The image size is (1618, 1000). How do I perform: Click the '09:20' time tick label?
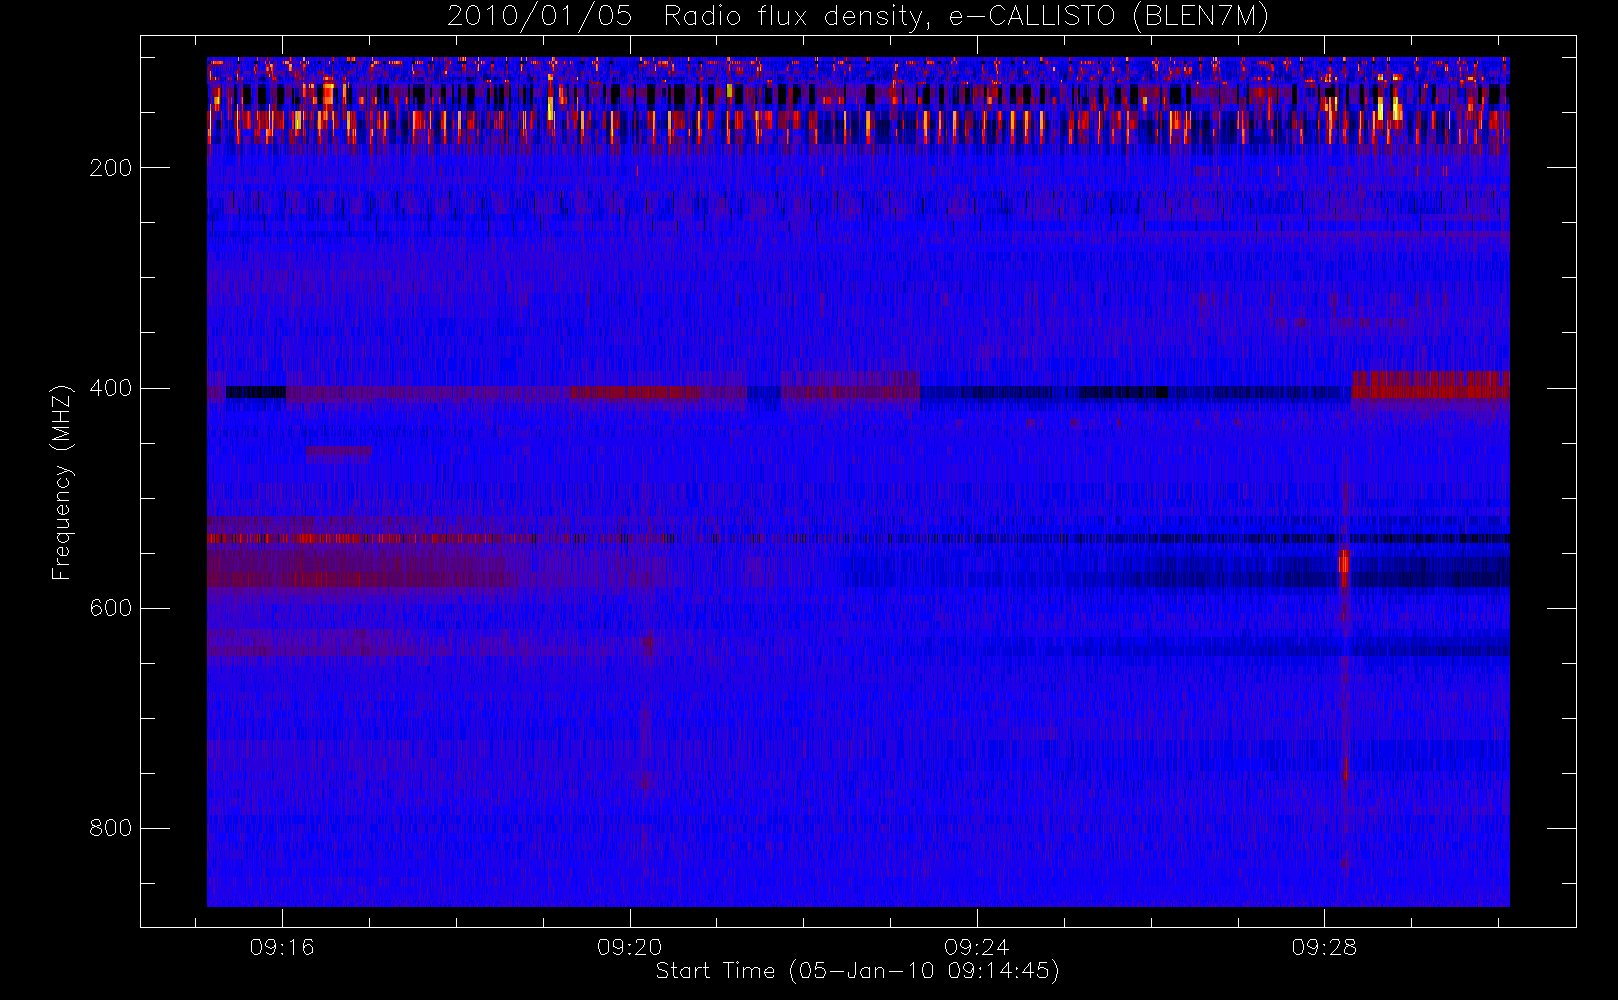pyautogui.click(x=630, y=947)
